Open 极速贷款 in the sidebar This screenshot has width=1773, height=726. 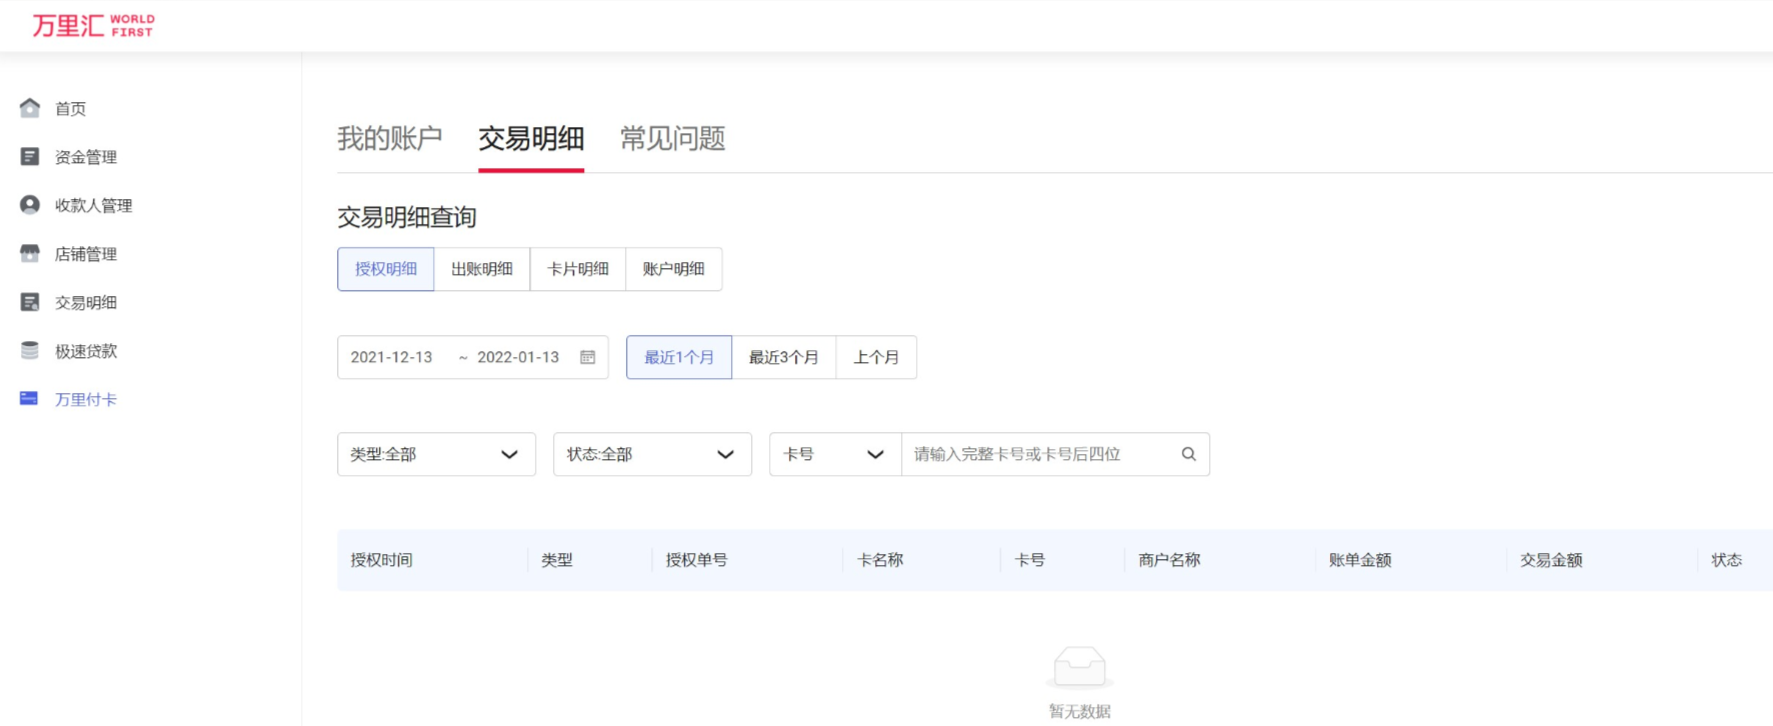[x=86, y=351]
